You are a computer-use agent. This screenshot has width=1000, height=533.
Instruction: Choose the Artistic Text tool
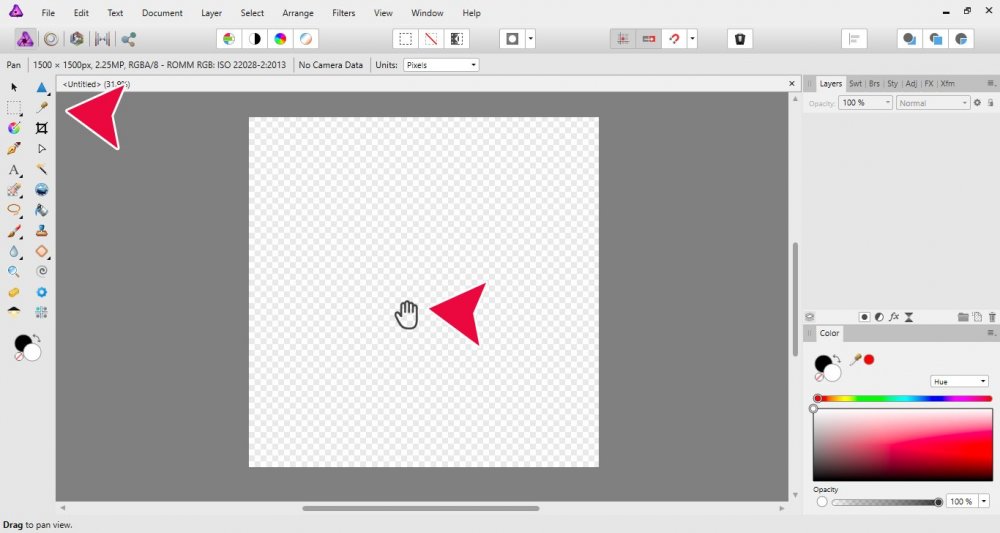[14, 170]
